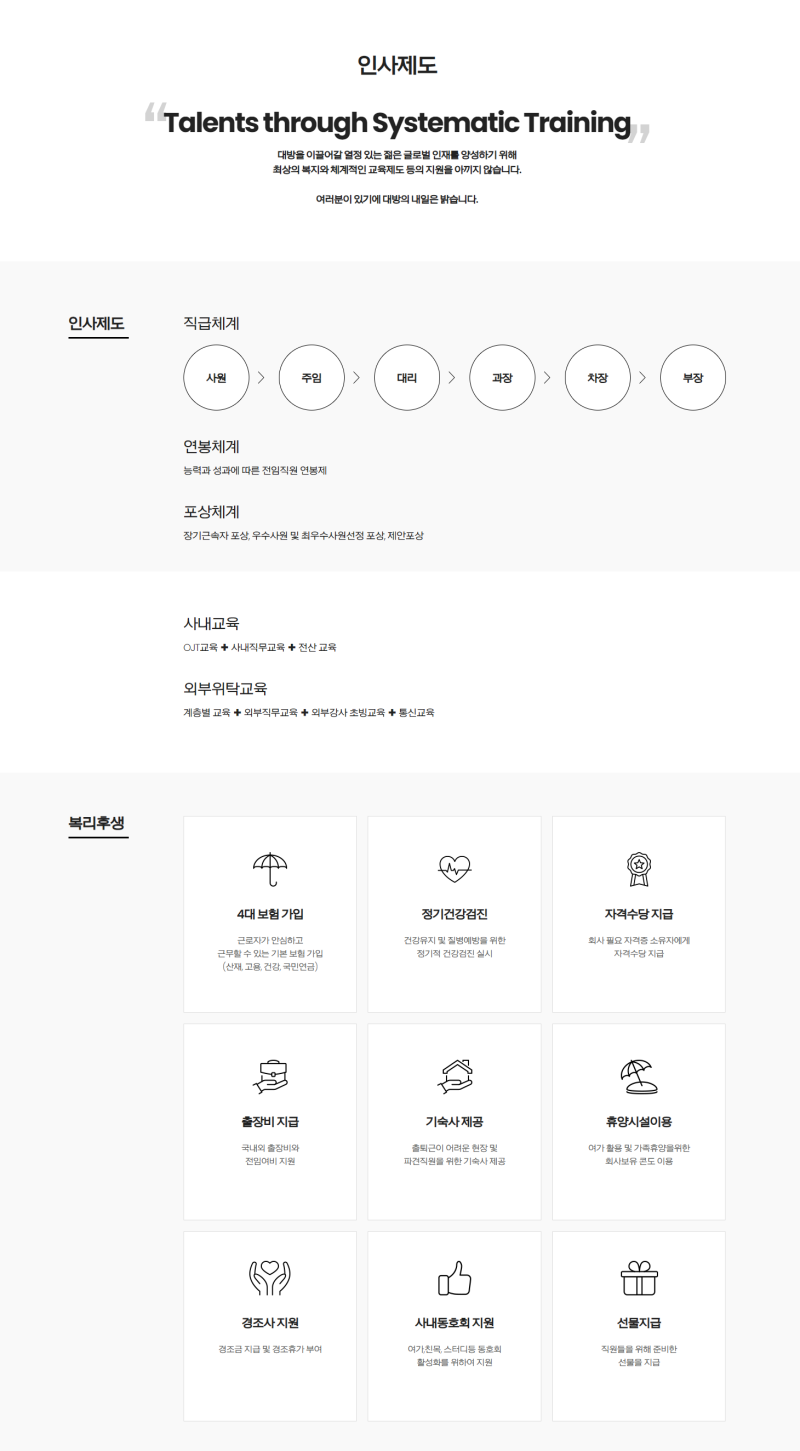The width and height of the screenshot is (800, 1451).
Task: Click the award badge icon for 자격수당 지급
Action: (638, 869)
